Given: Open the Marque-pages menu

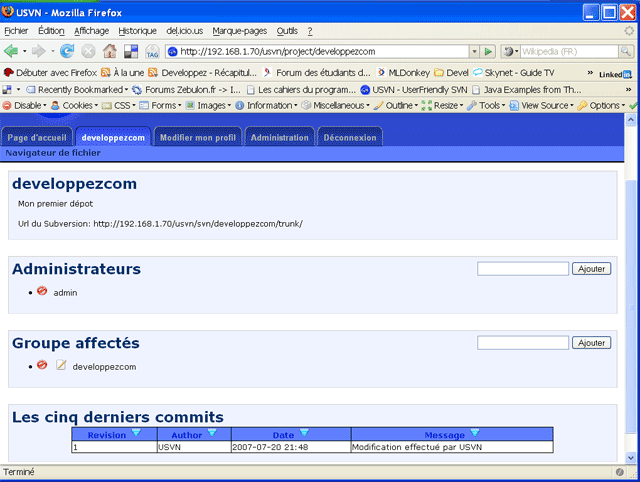Looking at the screenshot, I should click(x=239, y=31).
